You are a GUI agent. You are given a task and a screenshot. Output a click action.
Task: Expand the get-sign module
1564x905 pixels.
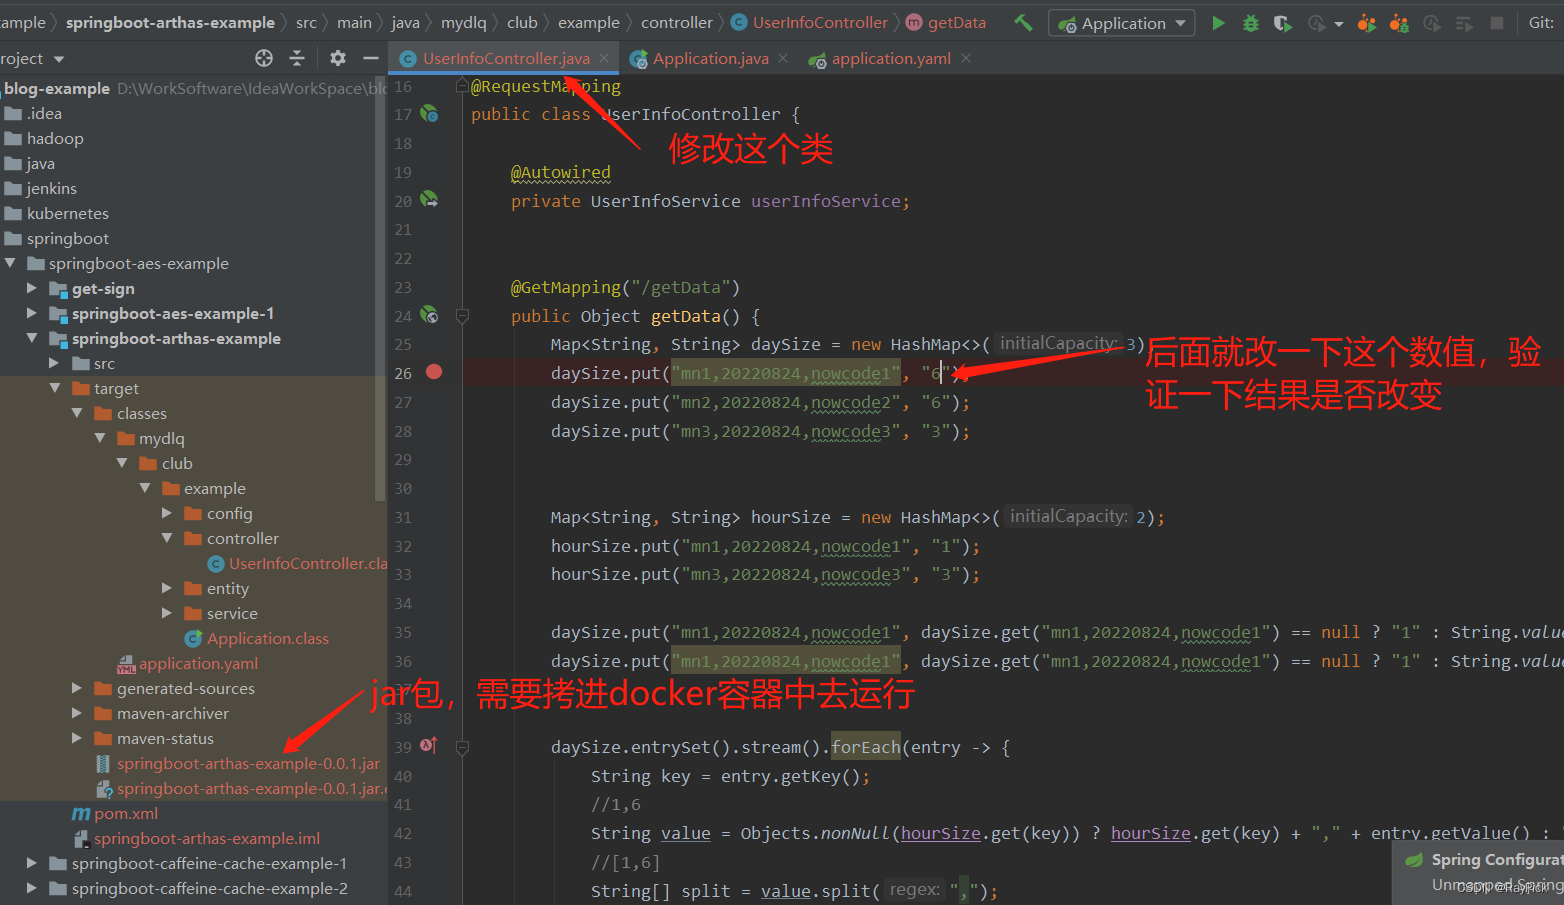(32, 288)
